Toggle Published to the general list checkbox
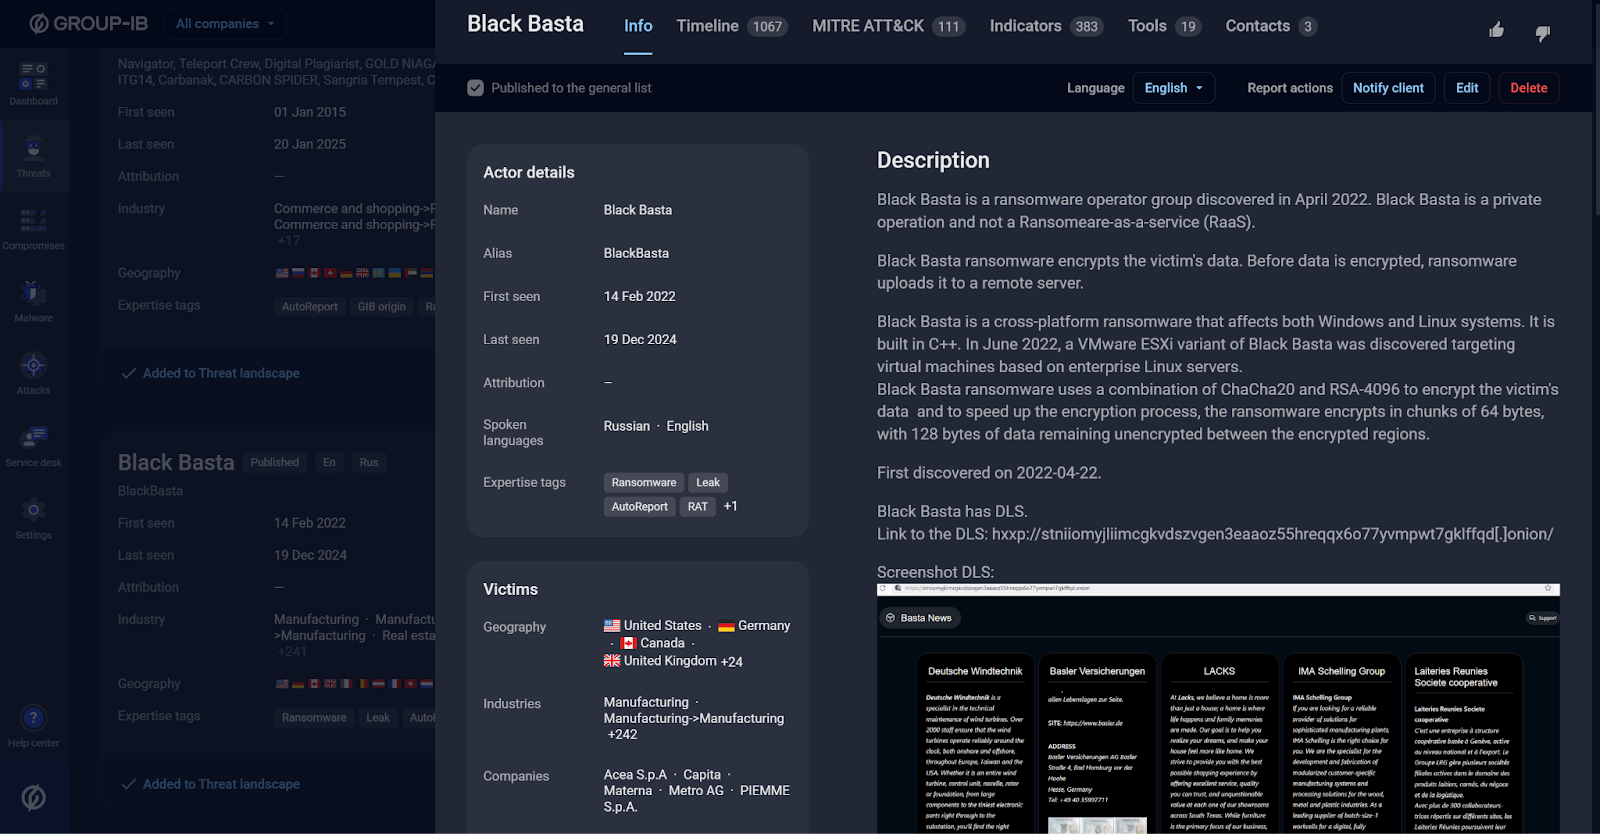1600x834 pixels. click(x=475, y=88)
